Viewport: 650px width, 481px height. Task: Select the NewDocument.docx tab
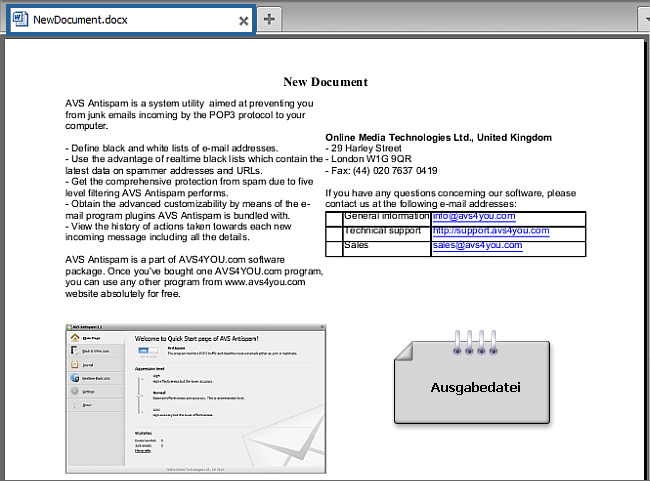(131, 20)
